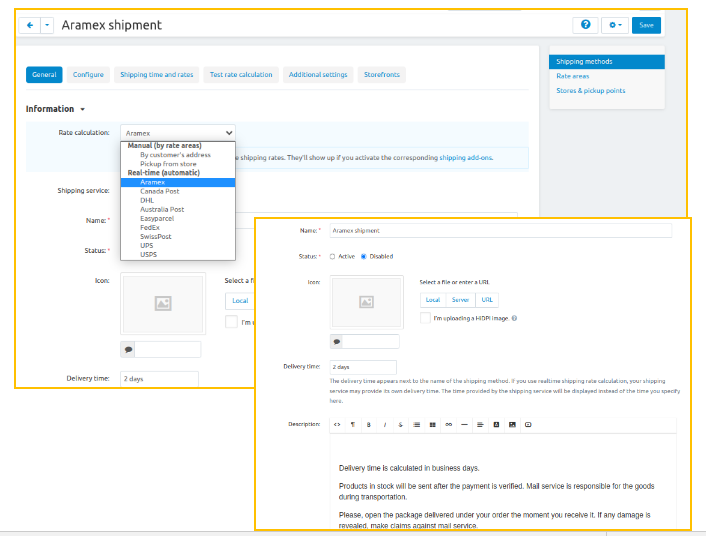Image resolution: width=706 pixels, height=536 pixels.
Task: Select the Disabled status radio
Action: [x=364, y=257]
